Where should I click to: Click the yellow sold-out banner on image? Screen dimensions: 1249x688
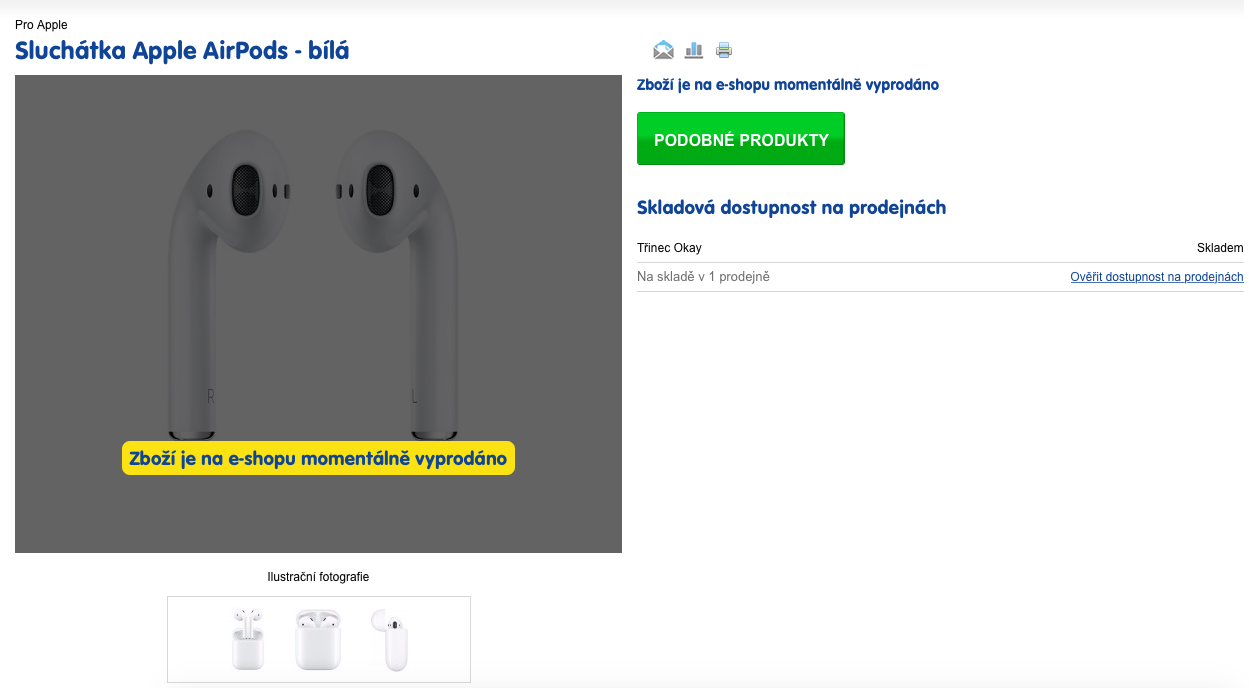coord(318,458)
